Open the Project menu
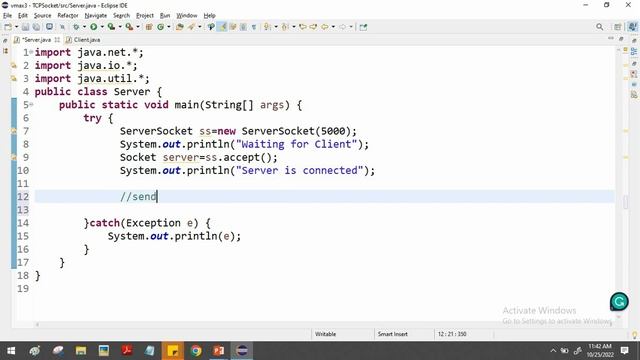 click(144, 16)
